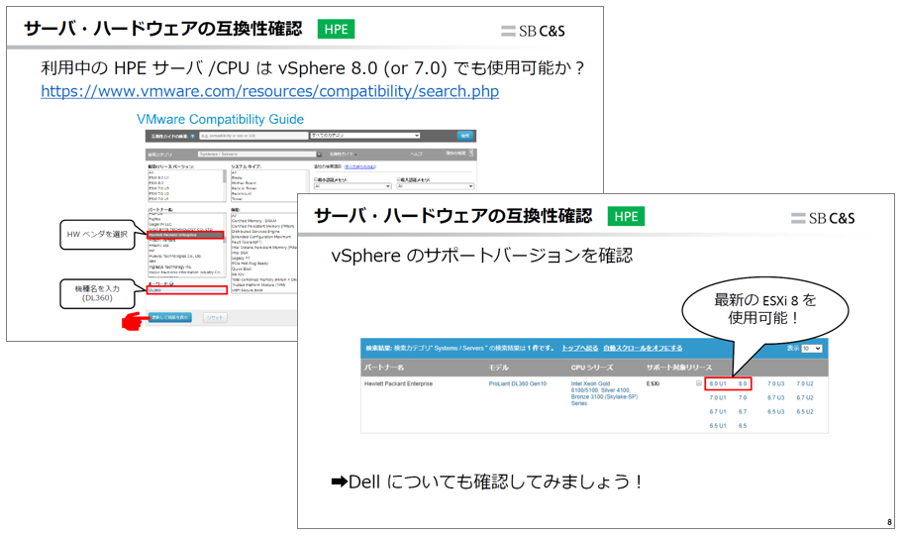This screenshot has height=536, width=906.
Task: Open the 6.7 U1 release link
Action: click(718, 412)
